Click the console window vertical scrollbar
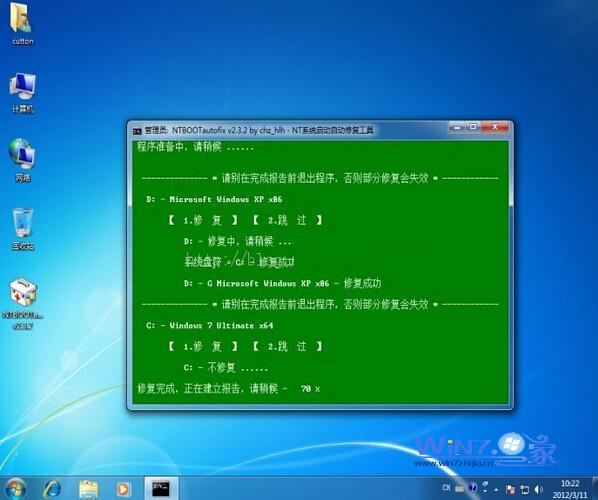598x500 pixels. [x=511, y=272]
